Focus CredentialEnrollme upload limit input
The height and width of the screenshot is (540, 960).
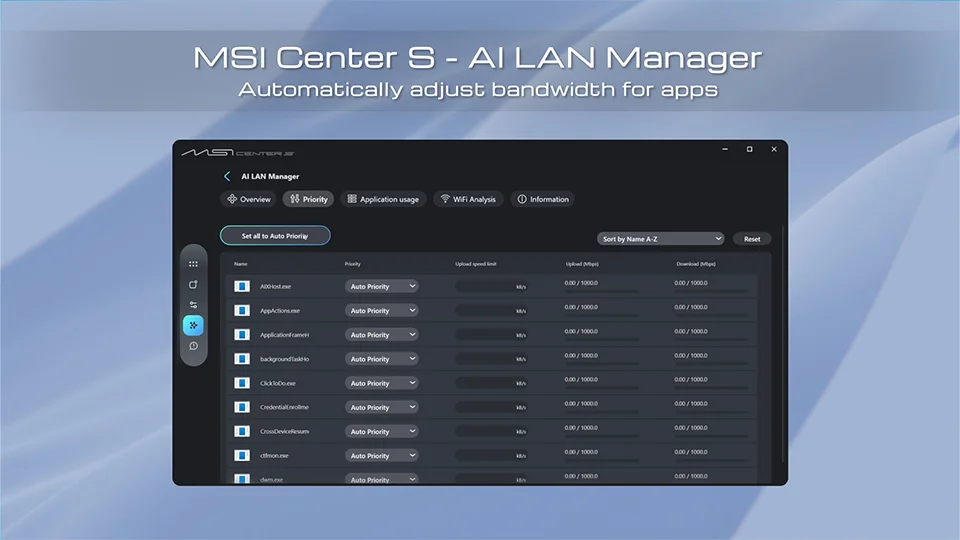492,407
